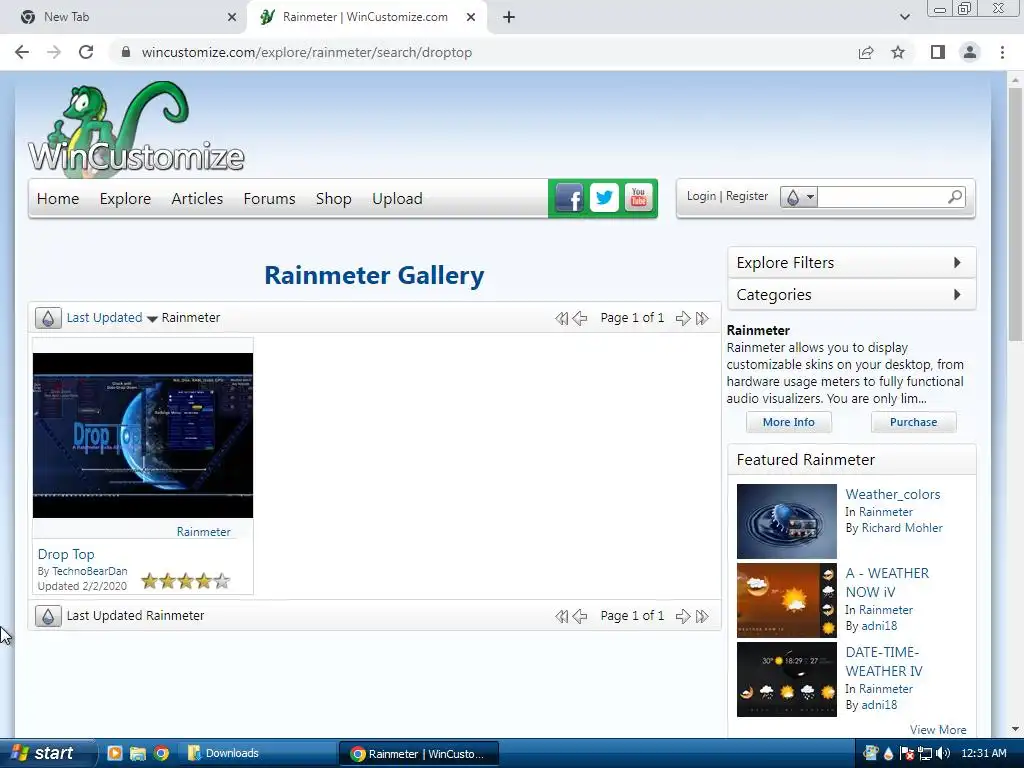Open the Shop menu item

[x=333, y=199]
